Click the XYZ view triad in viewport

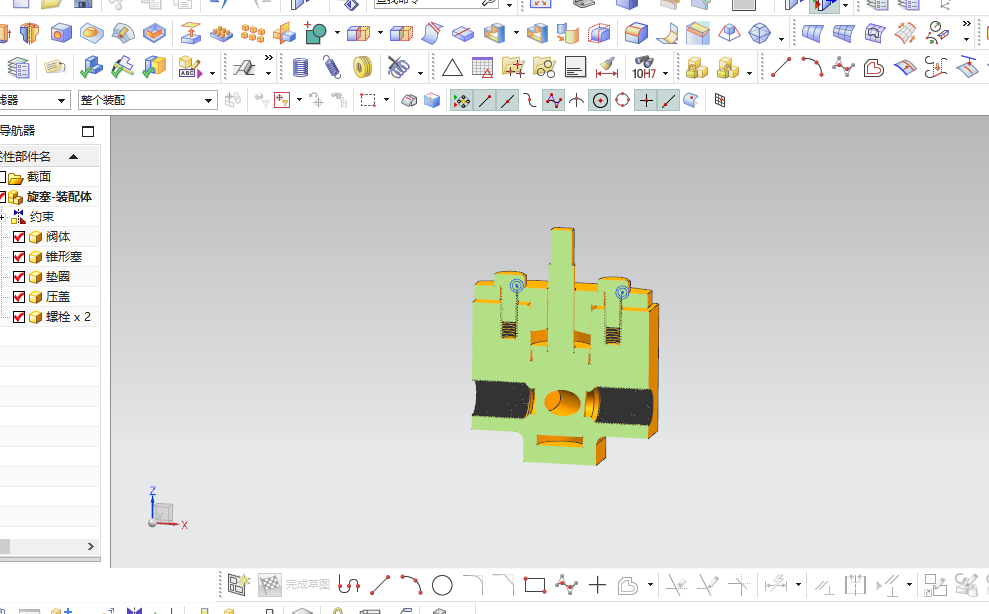(167, 509)
